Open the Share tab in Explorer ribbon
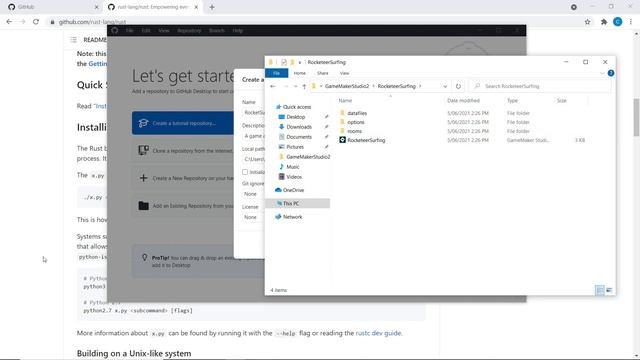The image size is (640, 360). (322, 73)
